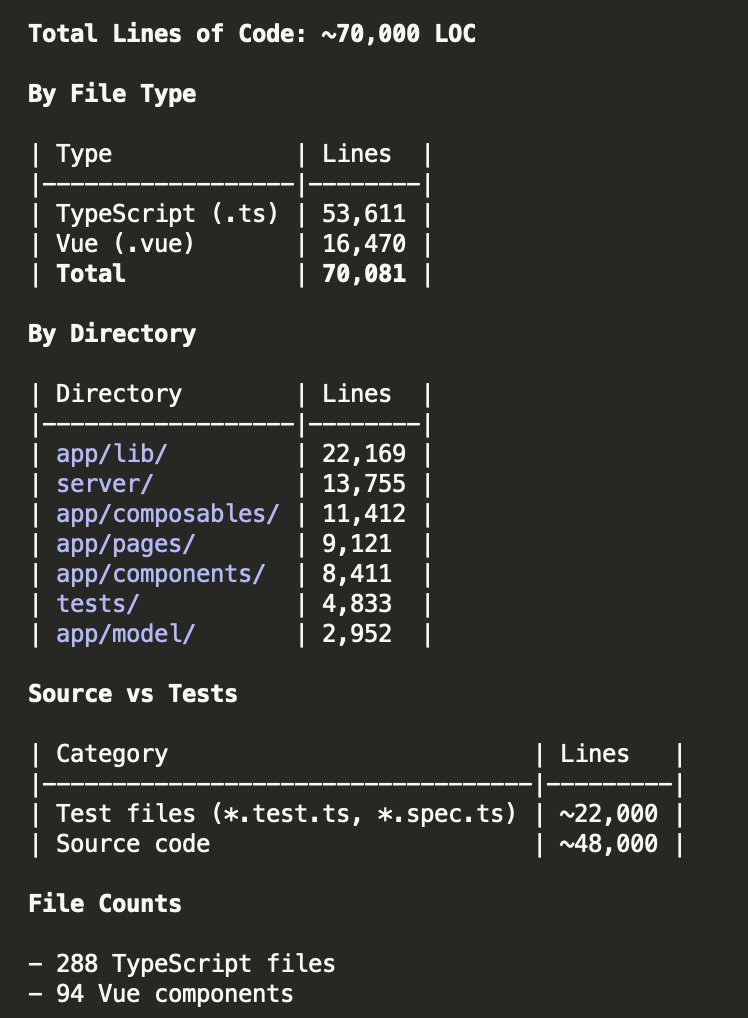Open the tests/ directory link
The height and width of the screenshot is (1018, 748).
(97, 604)
